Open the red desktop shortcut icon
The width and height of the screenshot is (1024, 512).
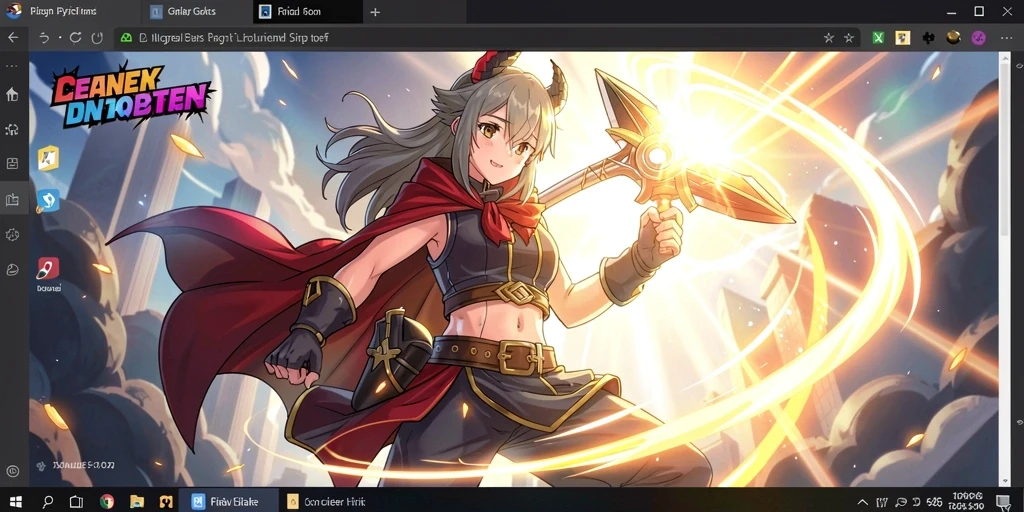pos(48,268)
